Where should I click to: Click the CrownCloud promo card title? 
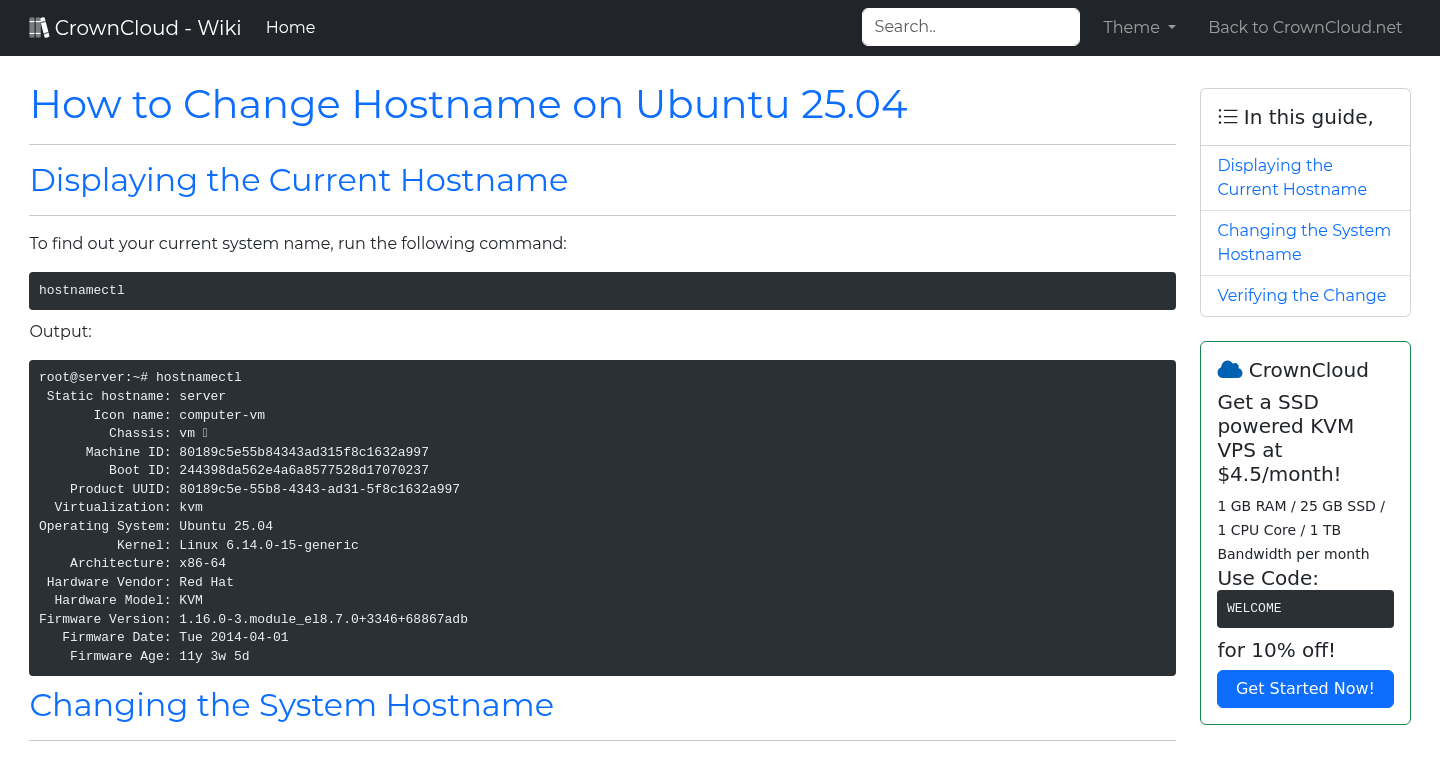pyautogui.click(x=1307, y=370)
